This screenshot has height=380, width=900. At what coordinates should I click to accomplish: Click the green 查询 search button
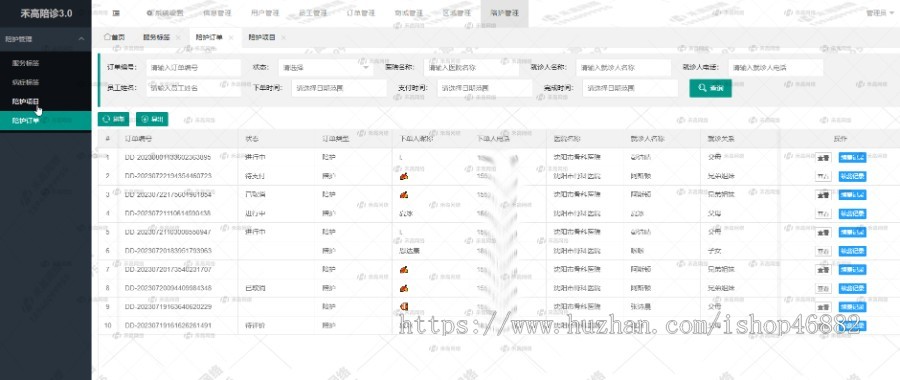point(710,88)
